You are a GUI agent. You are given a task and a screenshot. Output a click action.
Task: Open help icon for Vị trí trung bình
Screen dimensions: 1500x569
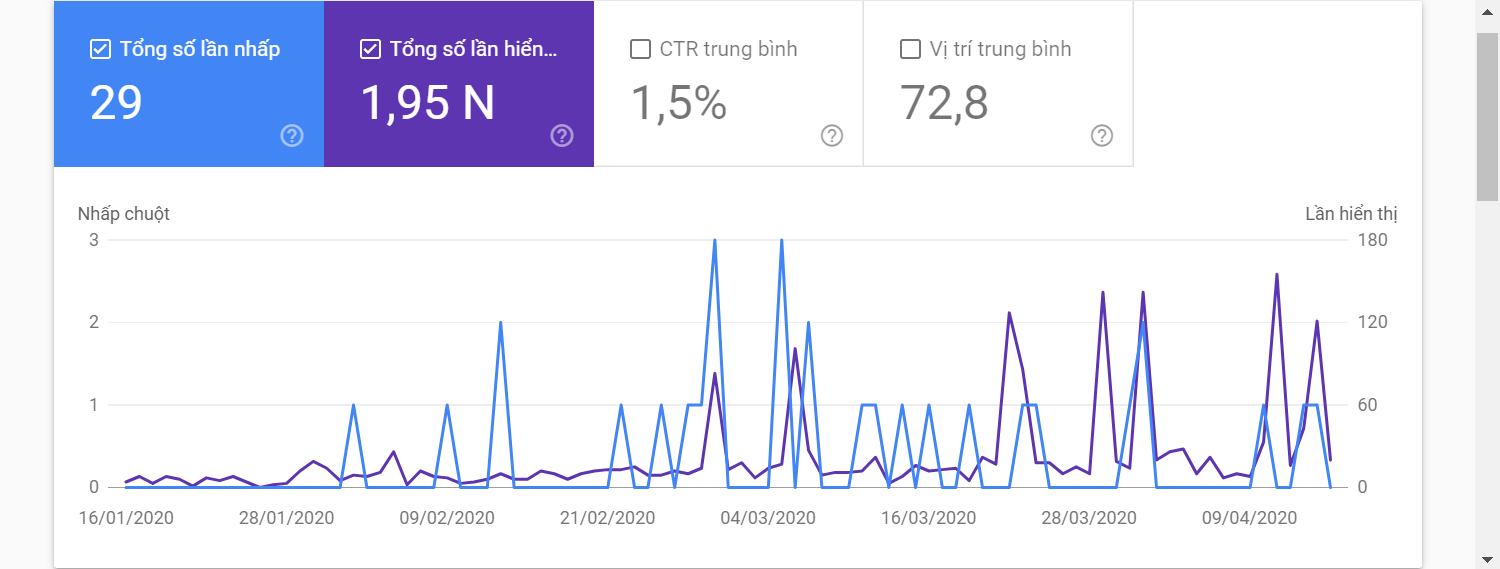(1102, 136)
